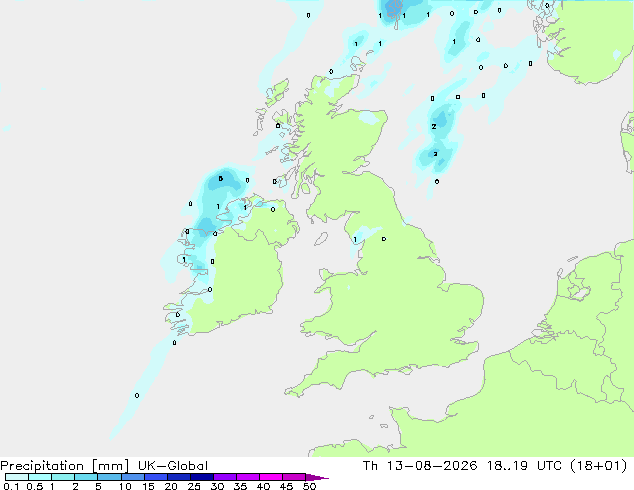
Task: Click the '(18+01)' forecast step label
Action: pyautogui.click(x=599, y=466)
